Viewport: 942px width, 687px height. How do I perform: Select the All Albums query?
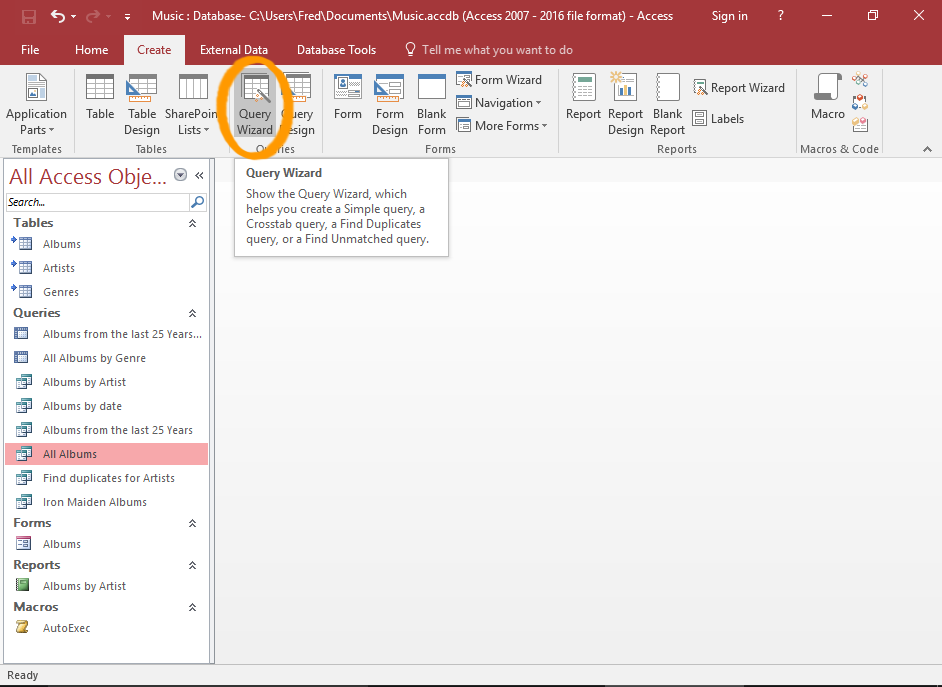[x=107, y=454]
